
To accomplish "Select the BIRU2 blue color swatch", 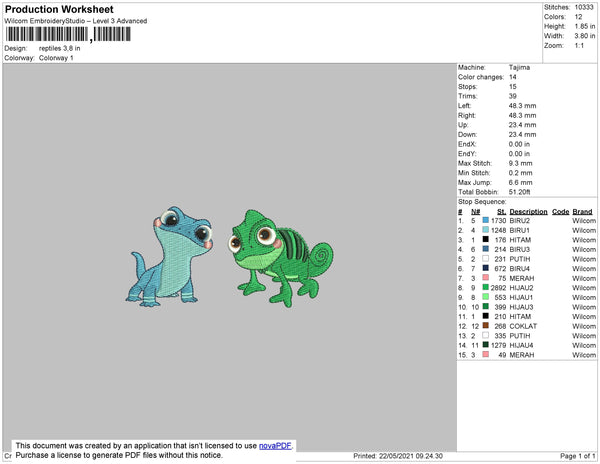I will (x=486, y=220).
